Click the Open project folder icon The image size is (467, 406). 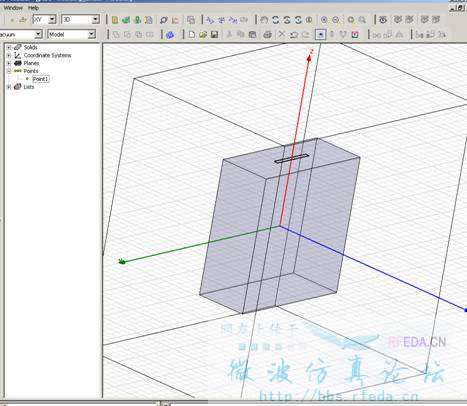pos(203,34)
